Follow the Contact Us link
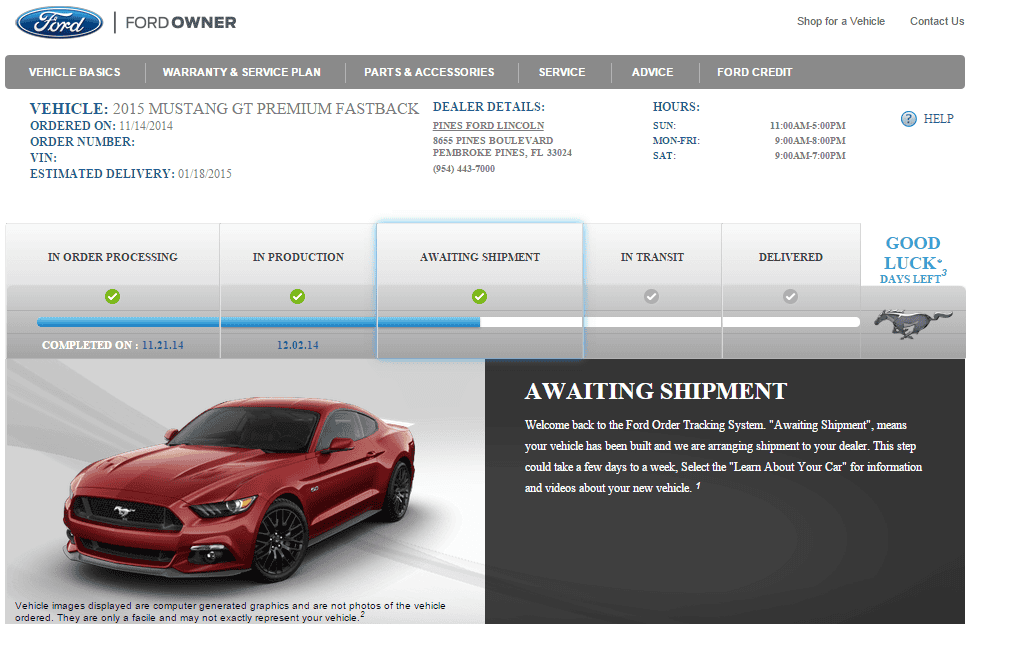Screen dimensions: 1010x654 click(937, 21)
